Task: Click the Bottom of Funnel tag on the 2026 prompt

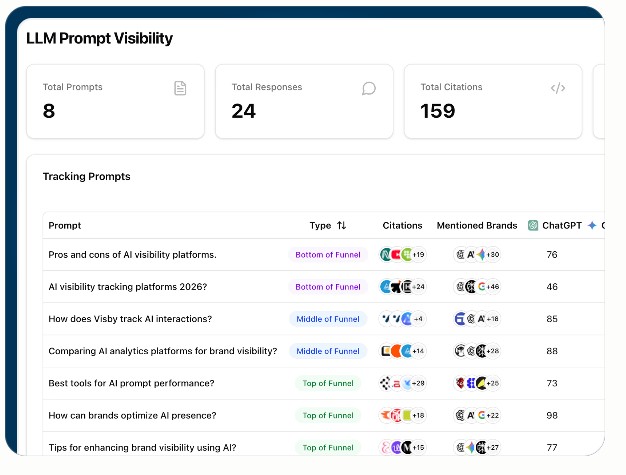Action: coord(327,287)
